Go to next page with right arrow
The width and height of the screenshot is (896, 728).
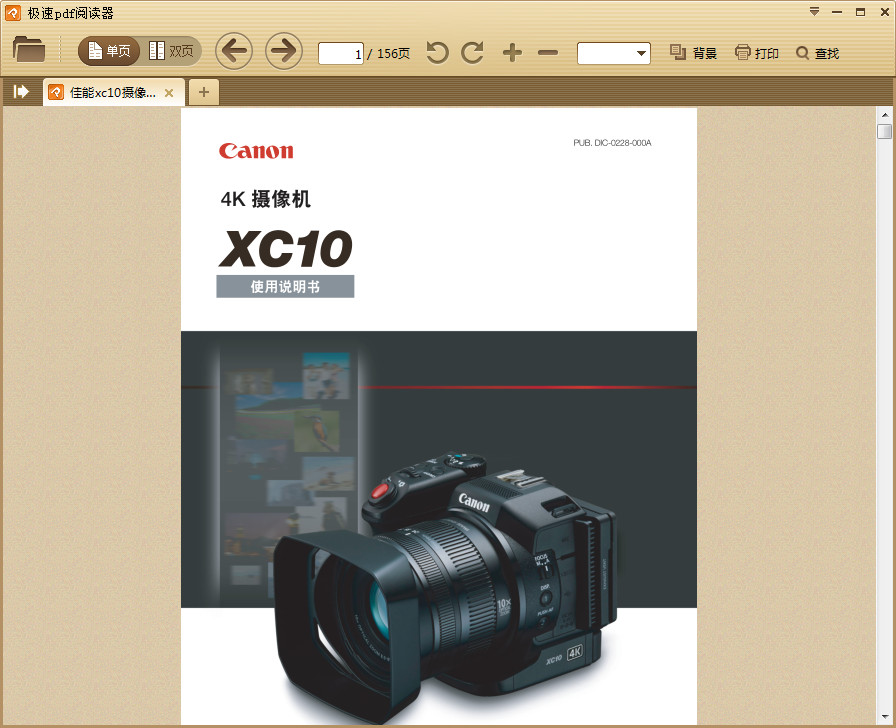pos(284,51)
